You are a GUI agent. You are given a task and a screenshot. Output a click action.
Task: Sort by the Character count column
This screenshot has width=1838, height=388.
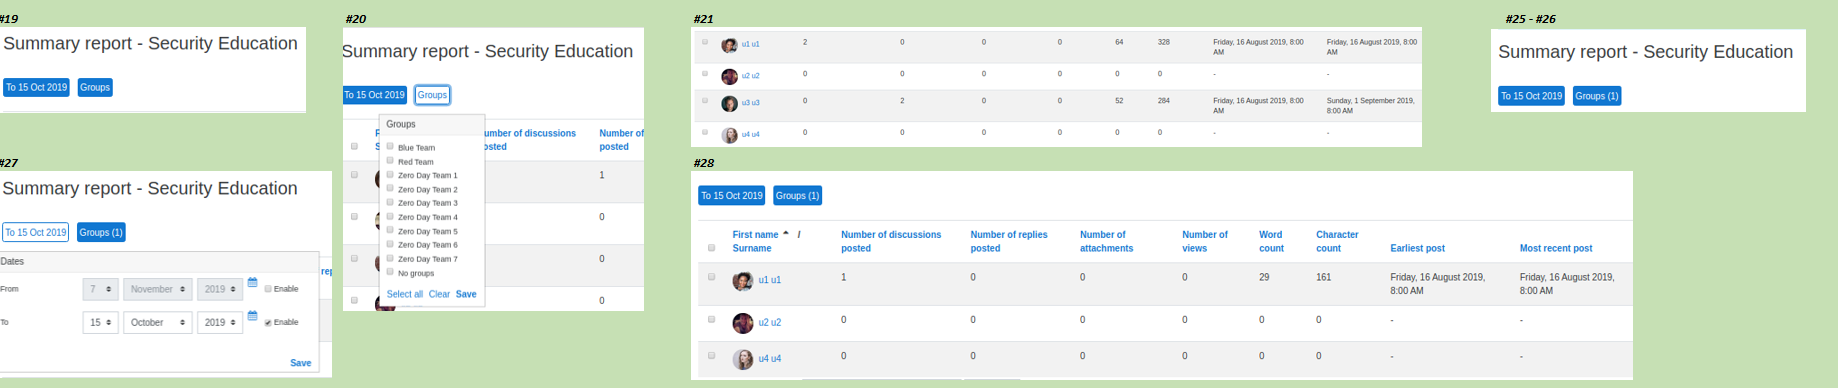coord(1337,241)
